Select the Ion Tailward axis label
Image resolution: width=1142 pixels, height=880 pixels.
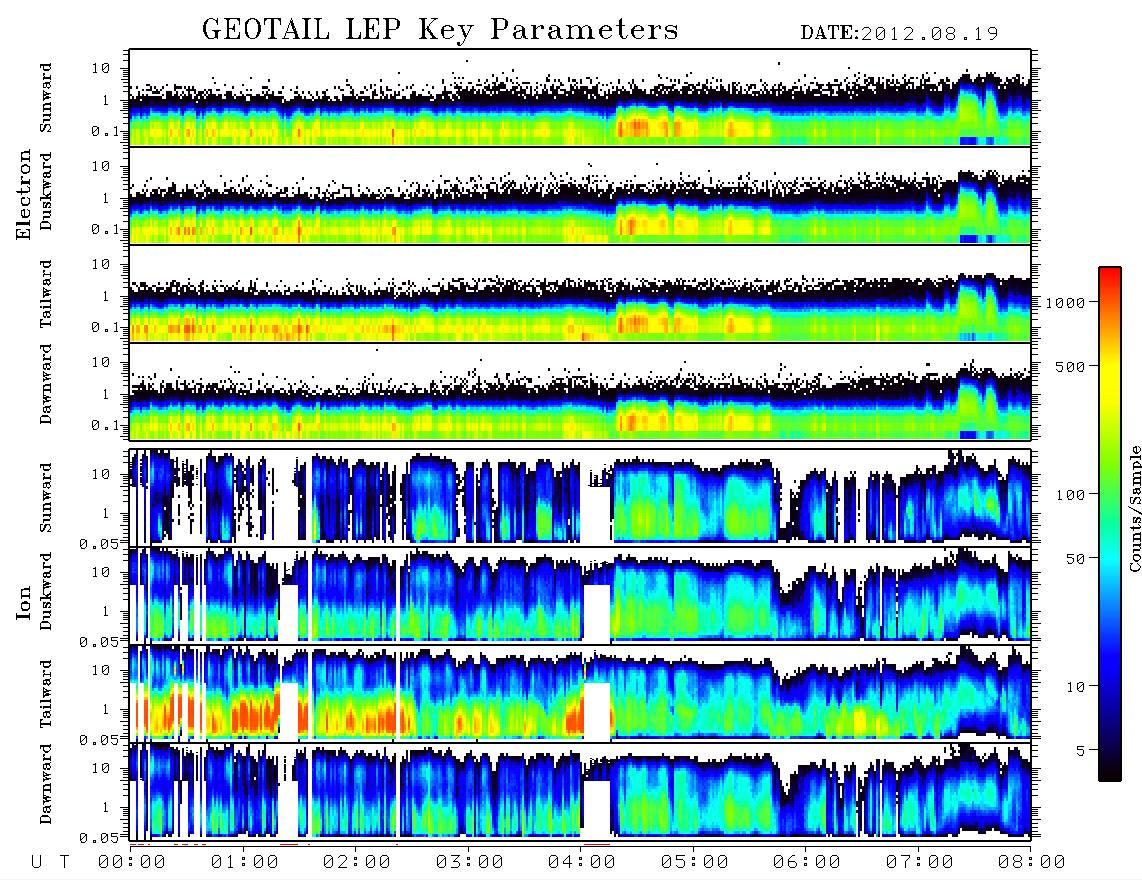(x=46, y=694)
